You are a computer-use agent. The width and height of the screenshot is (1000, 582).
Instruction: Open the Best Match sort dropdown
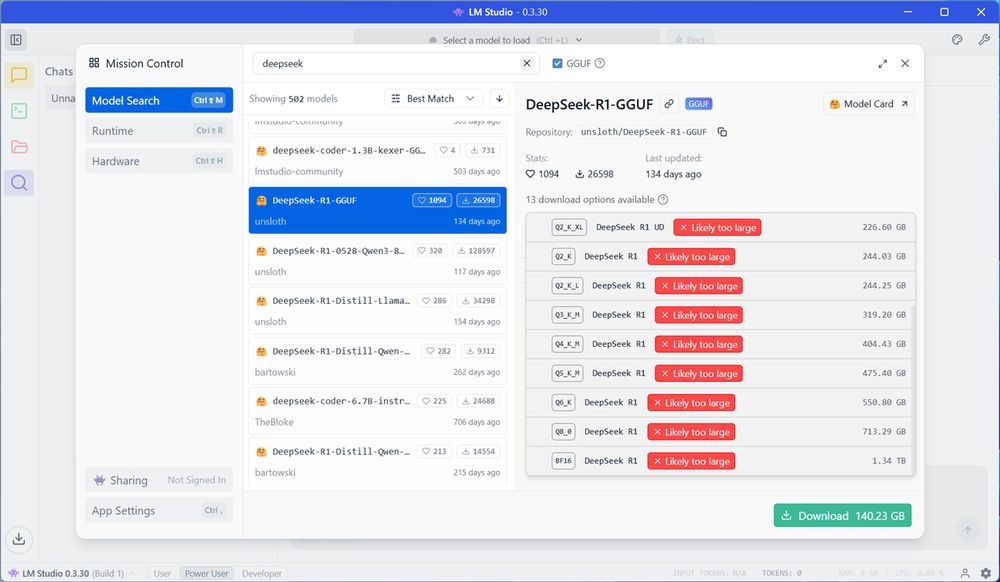click(433, 98)
